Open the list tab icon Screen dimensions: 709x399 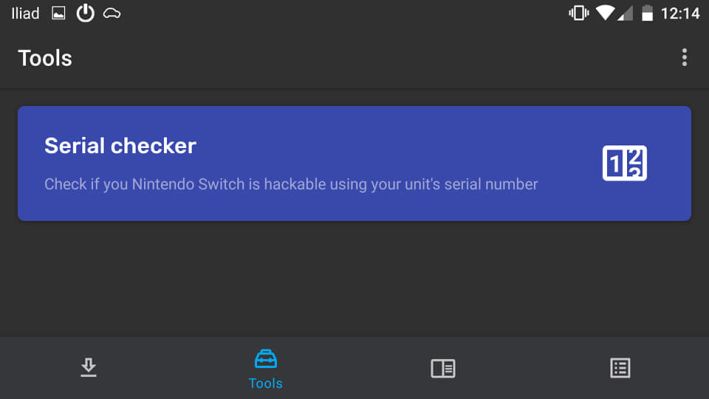tap(620, 368)
